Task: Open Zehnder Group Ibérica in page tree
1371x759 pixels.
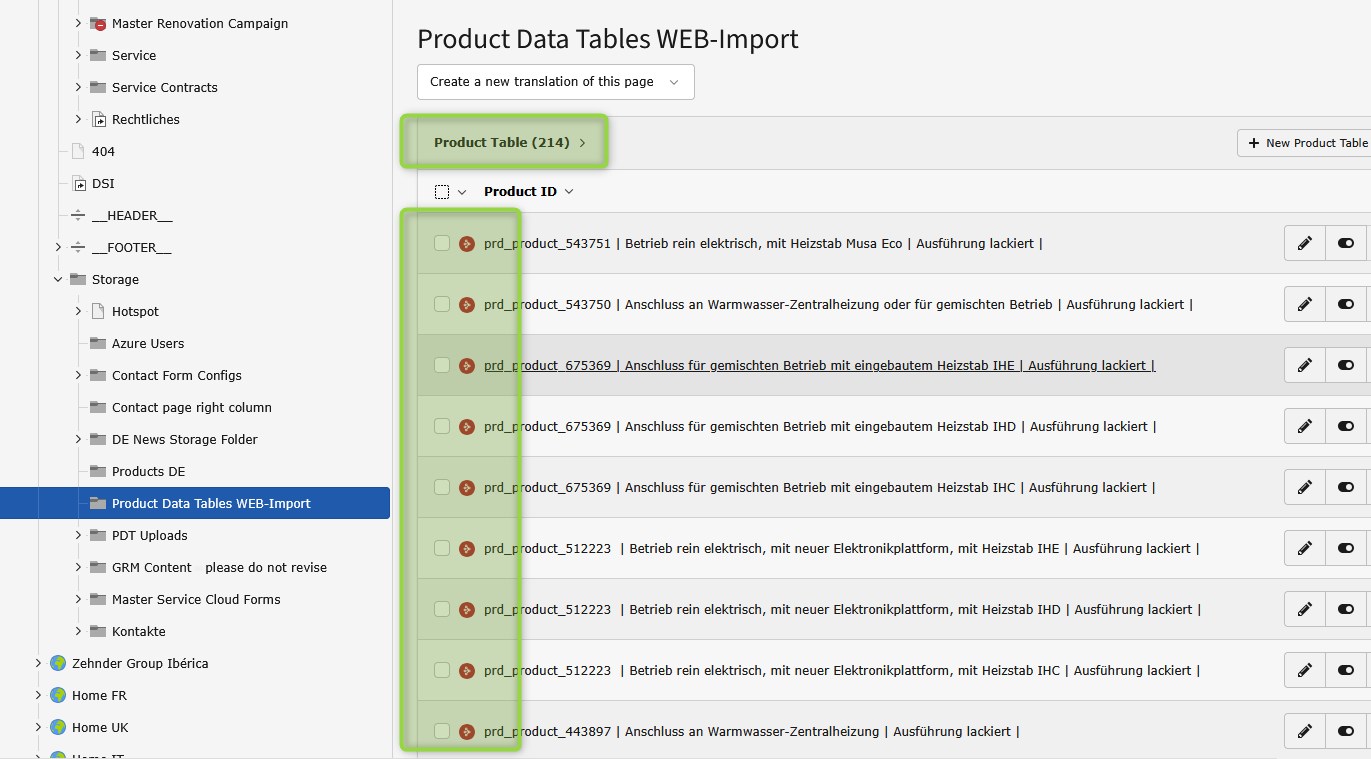Action: pyautogui.click(x=140, y=663)
